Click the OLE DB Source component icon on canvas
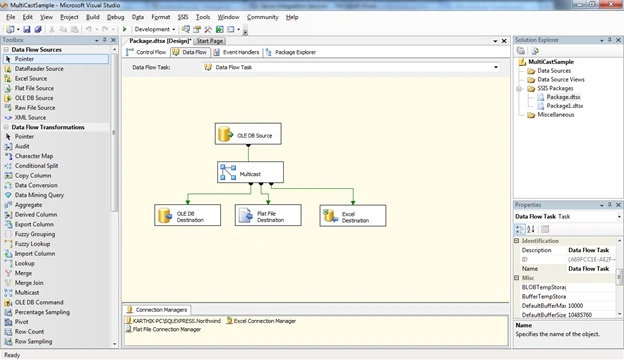The height and width of the screenshot is (360, 624). coord(225,134)
